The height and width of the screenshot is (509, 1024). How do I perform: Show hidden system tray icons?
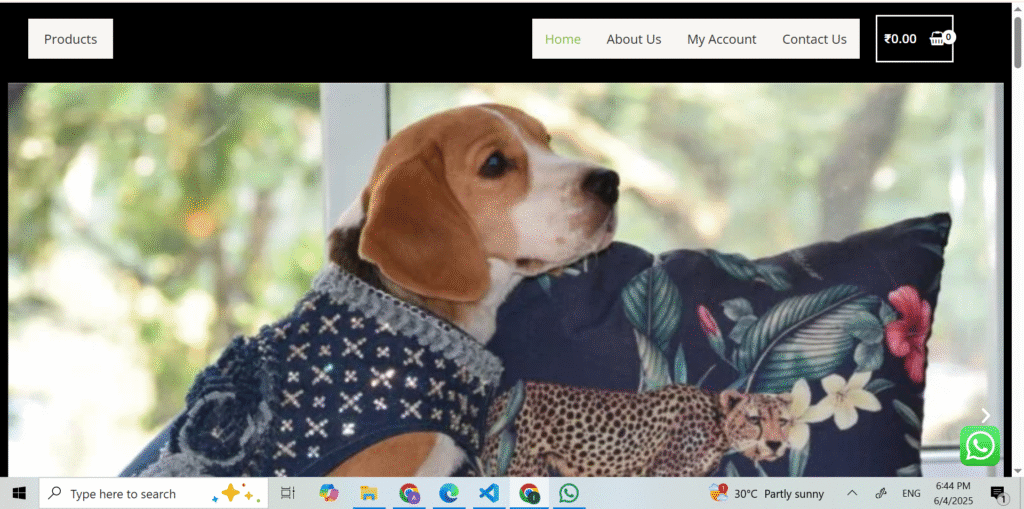[852, 493]
